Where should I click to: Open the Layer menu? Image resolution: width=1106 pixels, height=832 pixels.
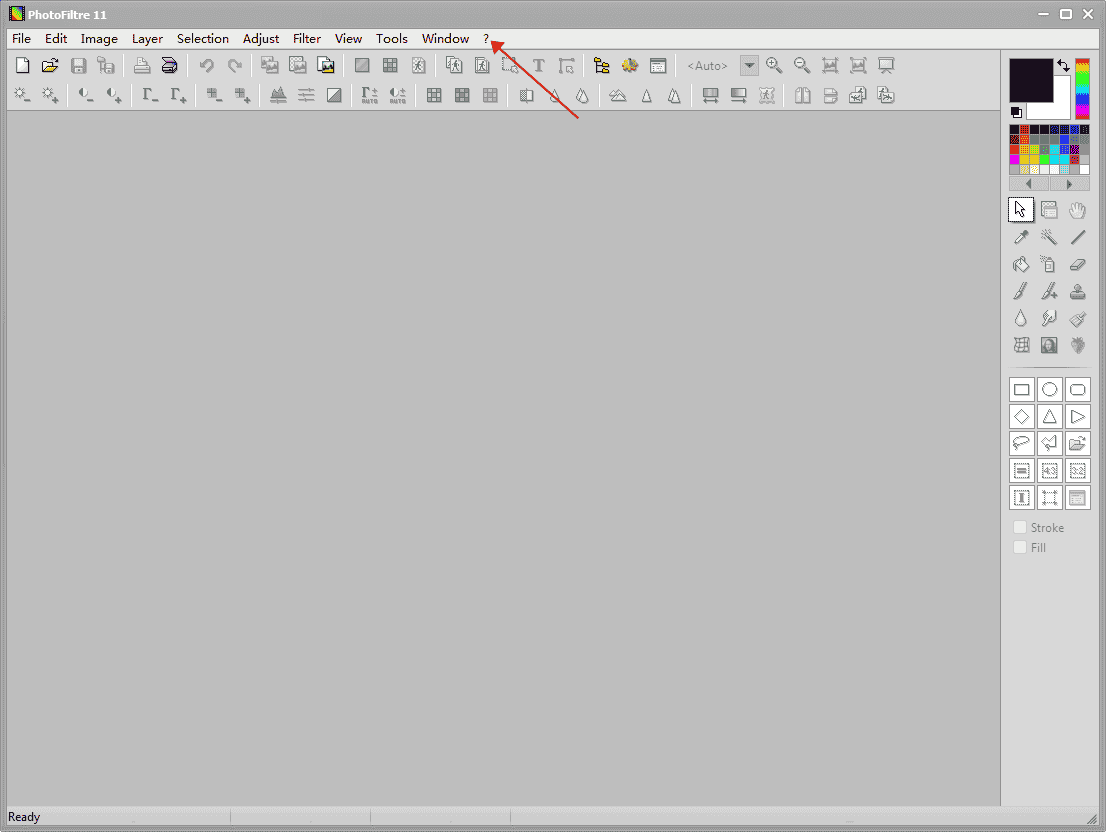[x=147, y=39]
